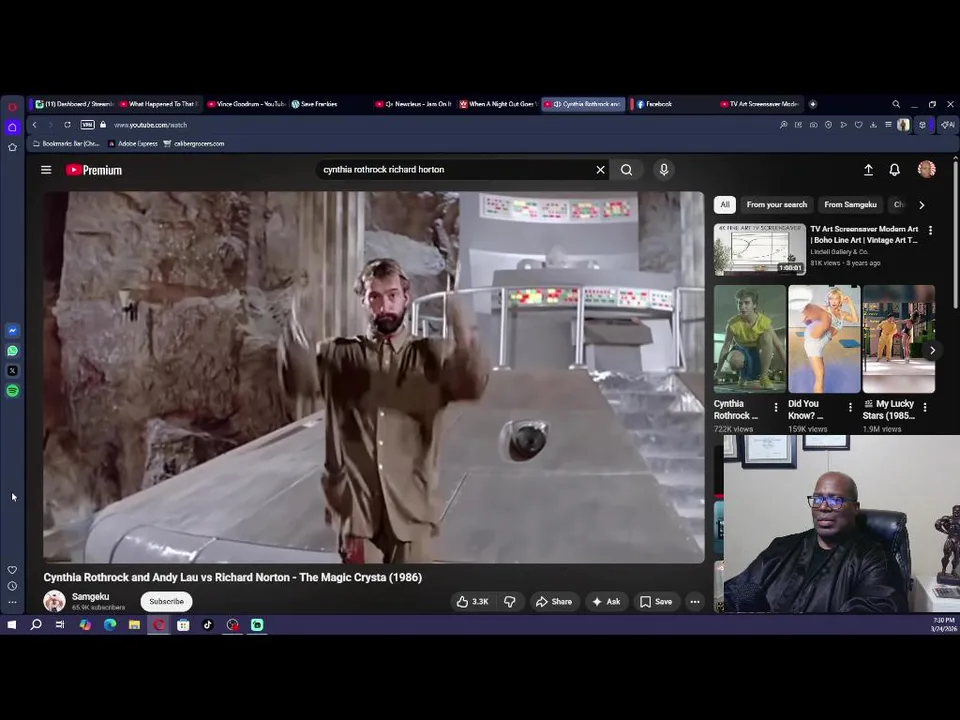This screenshot has height=720, width=960.
Task: Open sidebar heart bookmarks icon
Action: 12,570
